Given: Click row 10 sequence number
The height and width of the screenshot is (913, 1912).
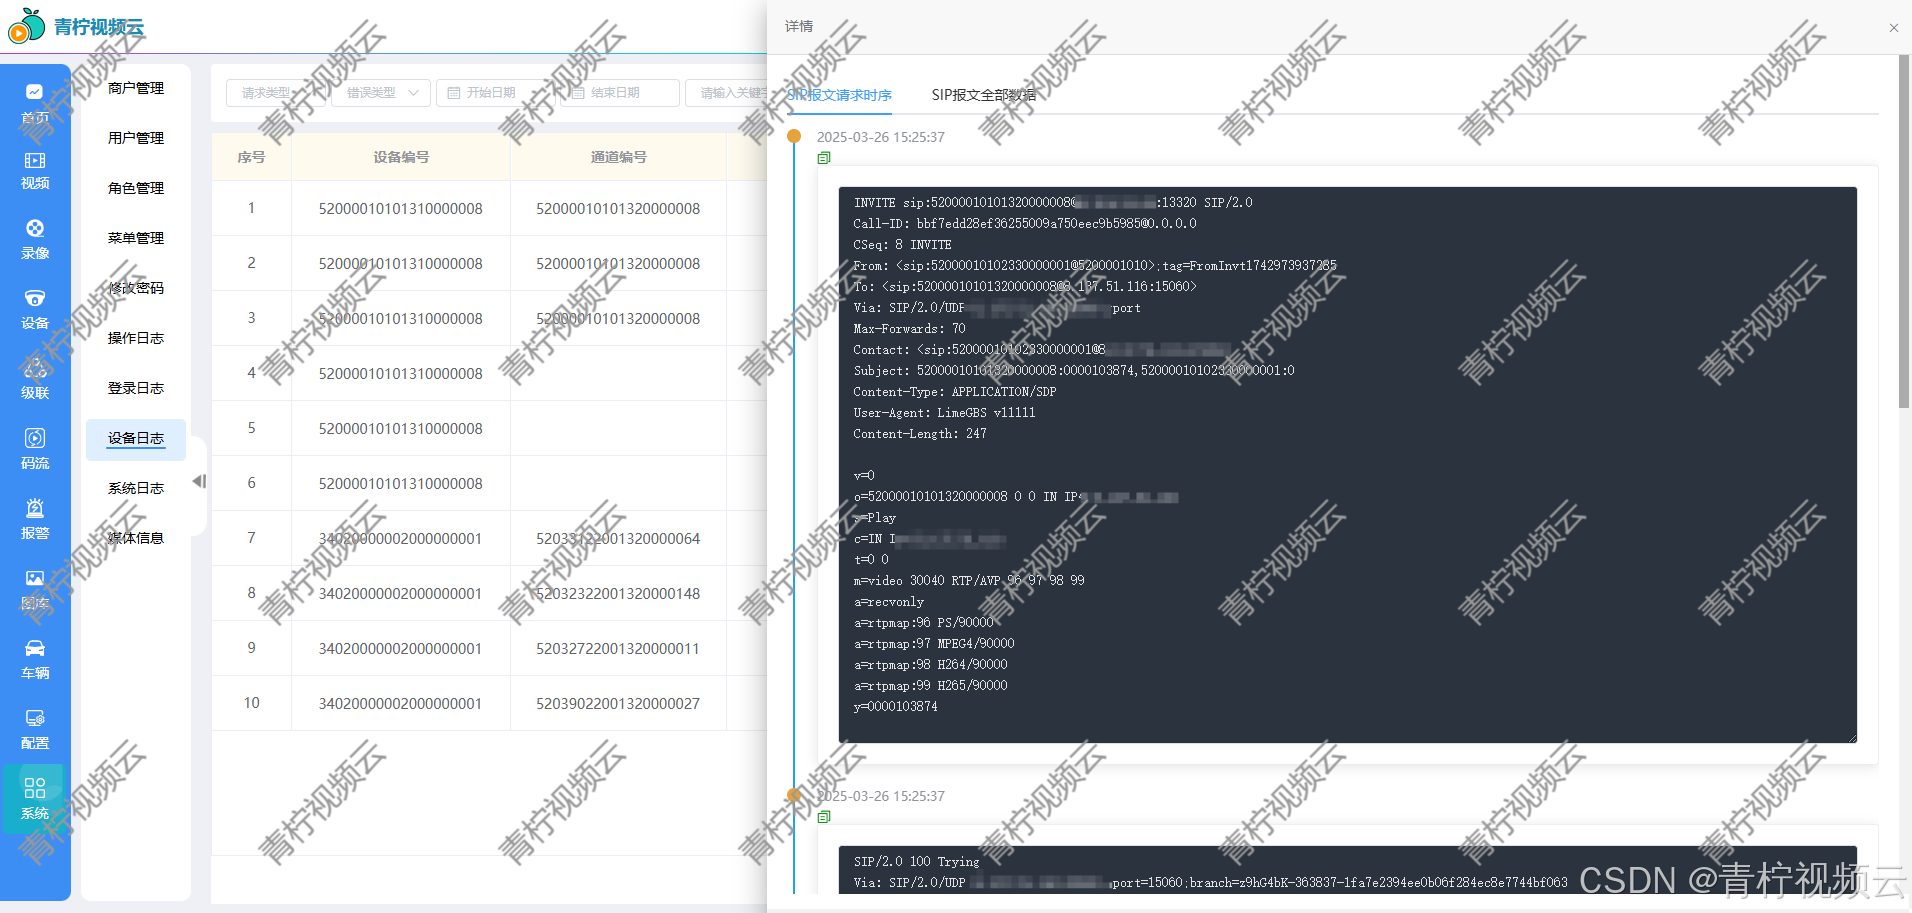Looking at the screenshot, I should point(251,704).
